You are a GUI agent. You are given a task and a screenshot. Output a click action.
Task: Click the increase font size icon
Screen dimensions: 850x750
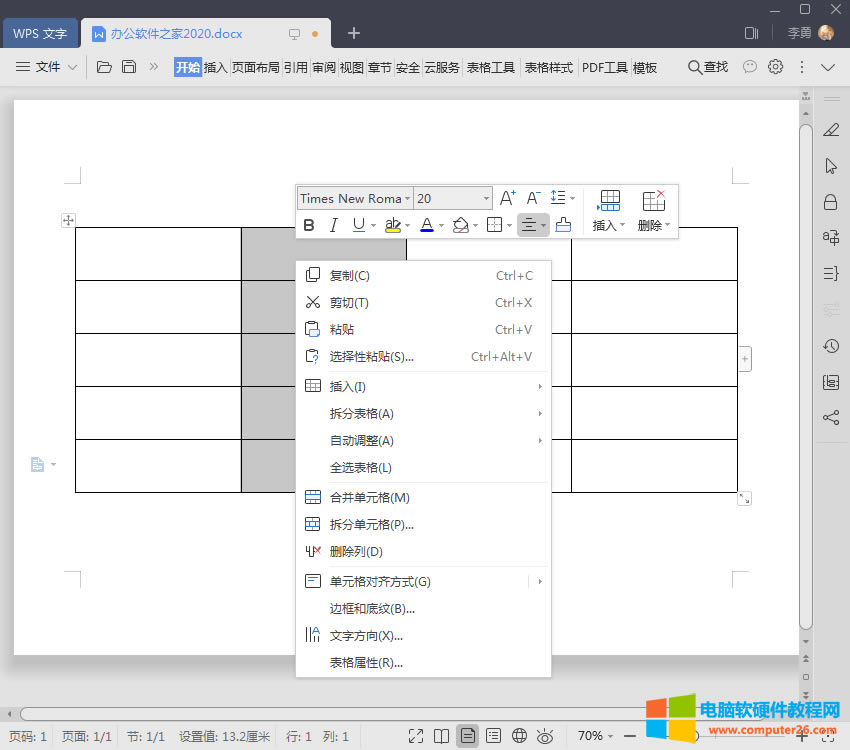[508, 198]
